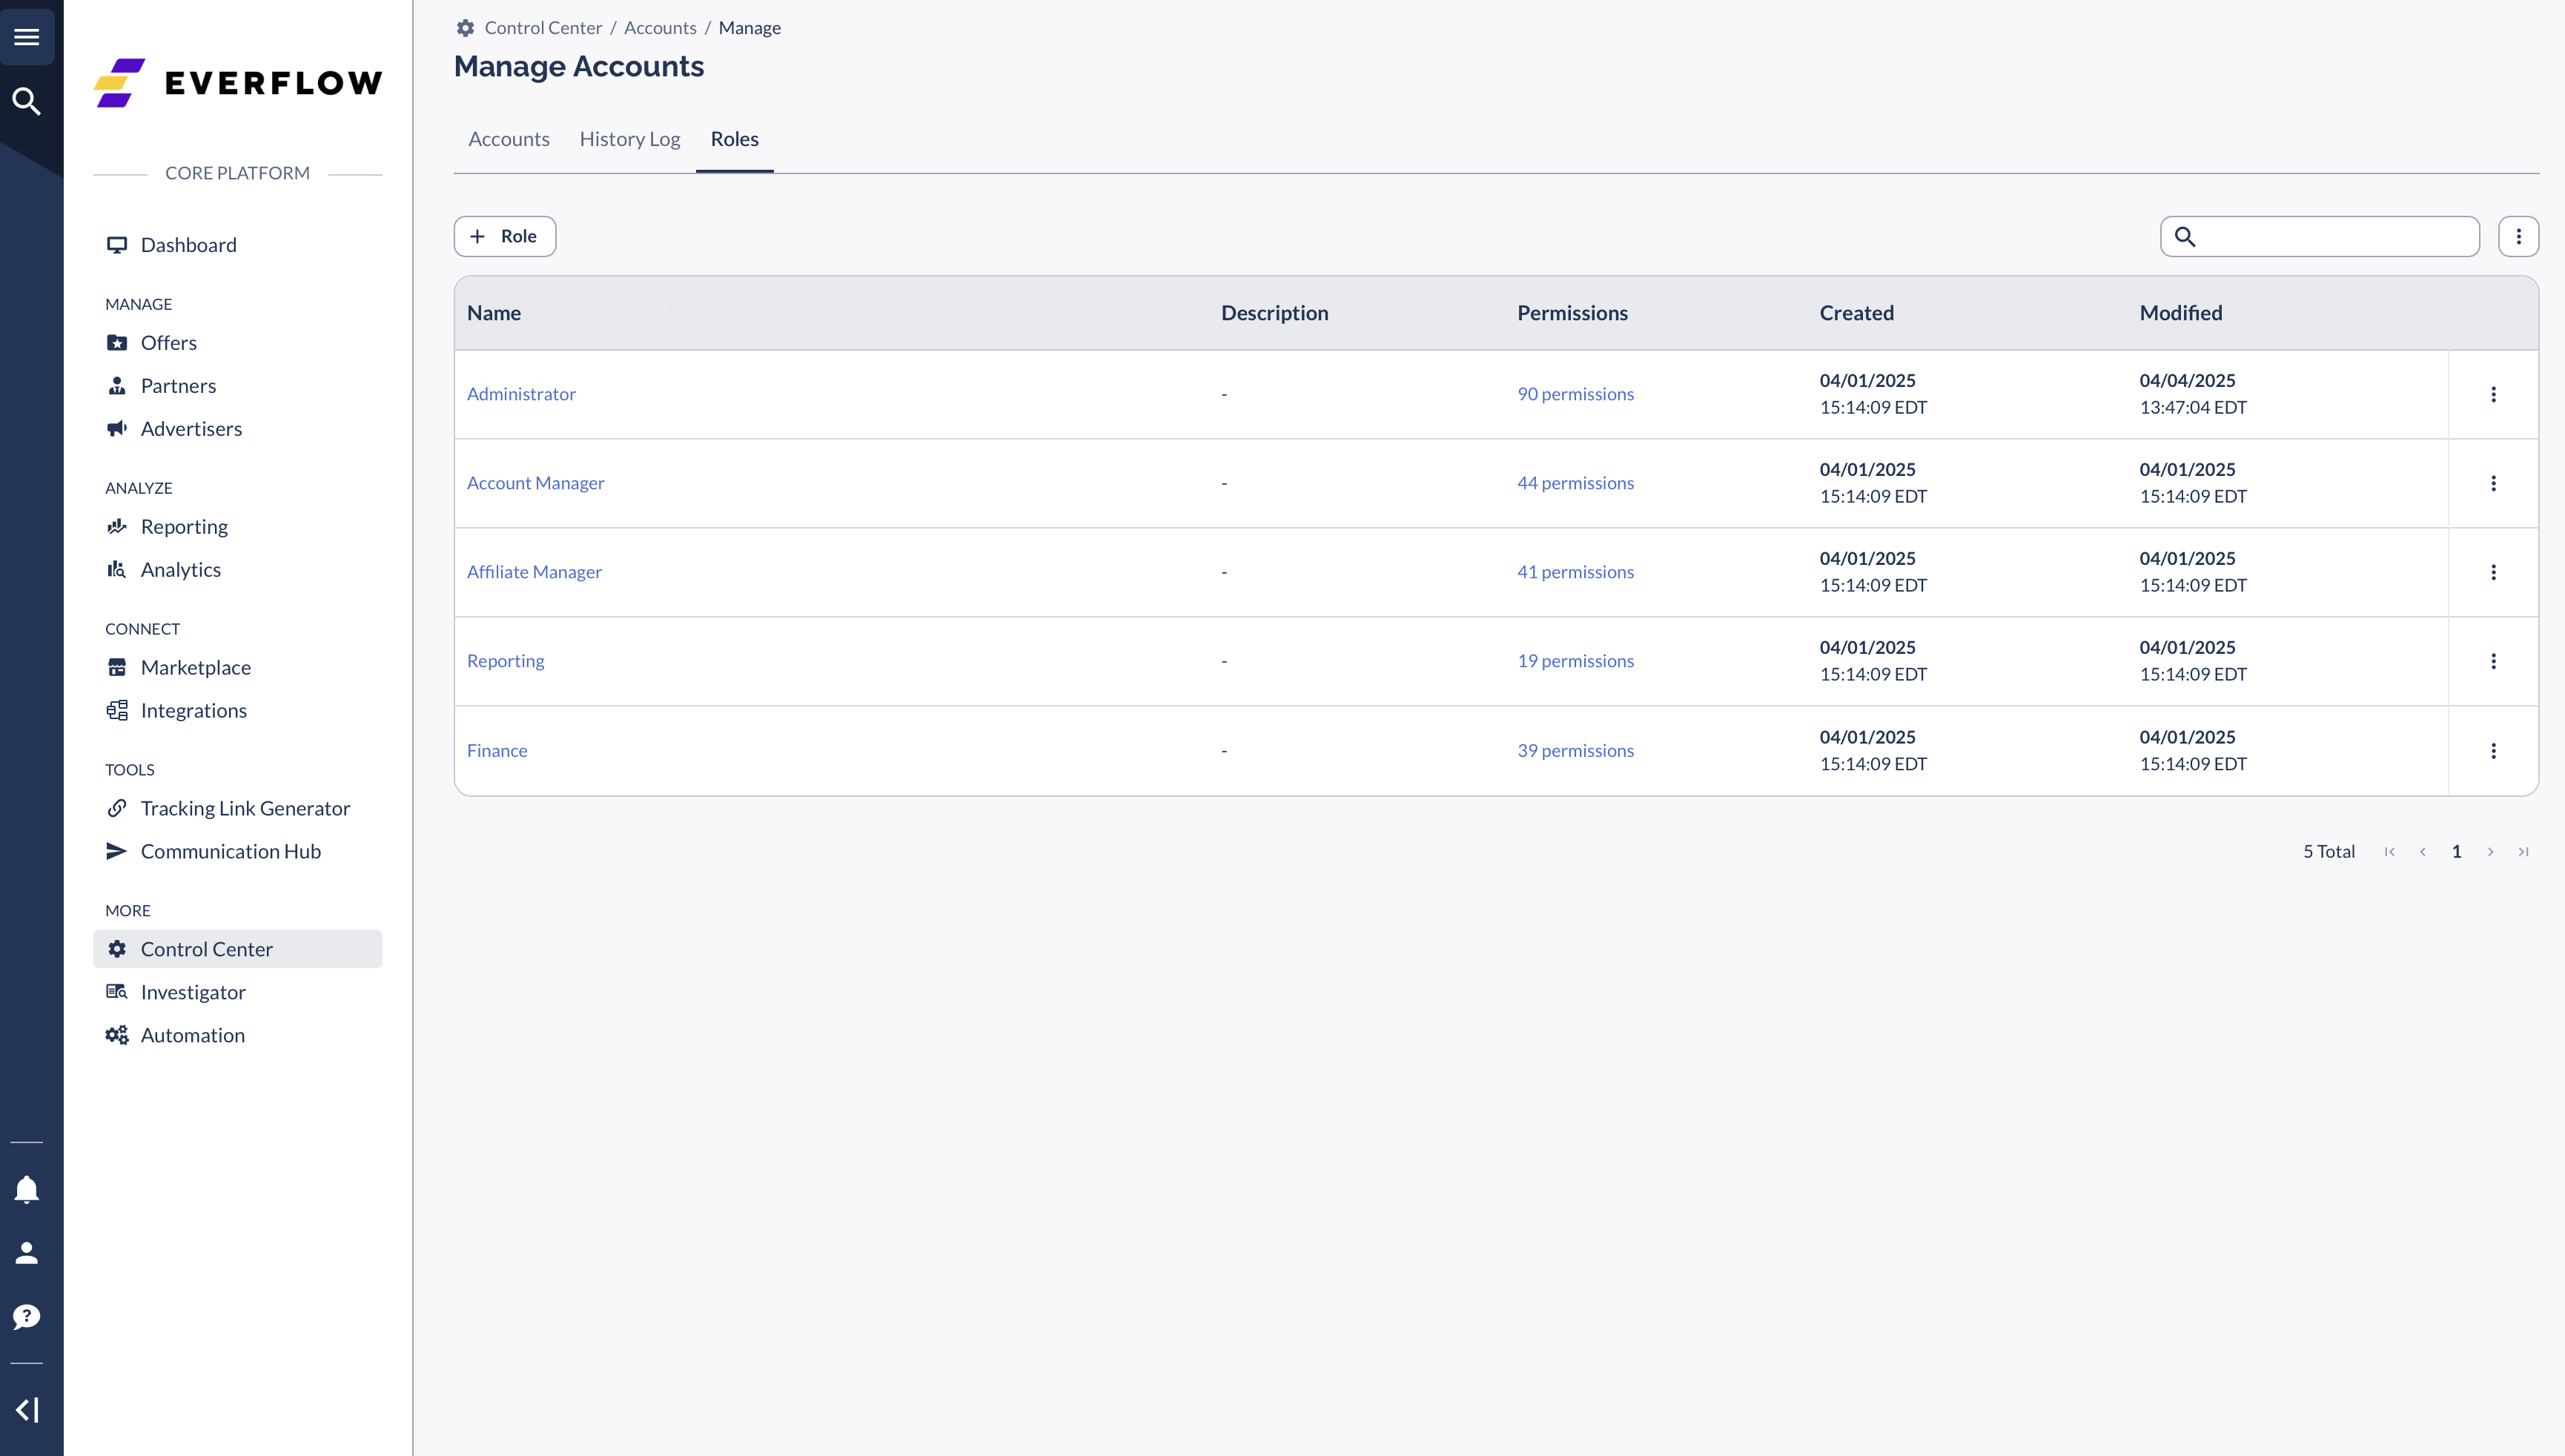Click the Offers star folder icon
The width and height of the screenshot is (2565, 1456).
tap(117, 343)
